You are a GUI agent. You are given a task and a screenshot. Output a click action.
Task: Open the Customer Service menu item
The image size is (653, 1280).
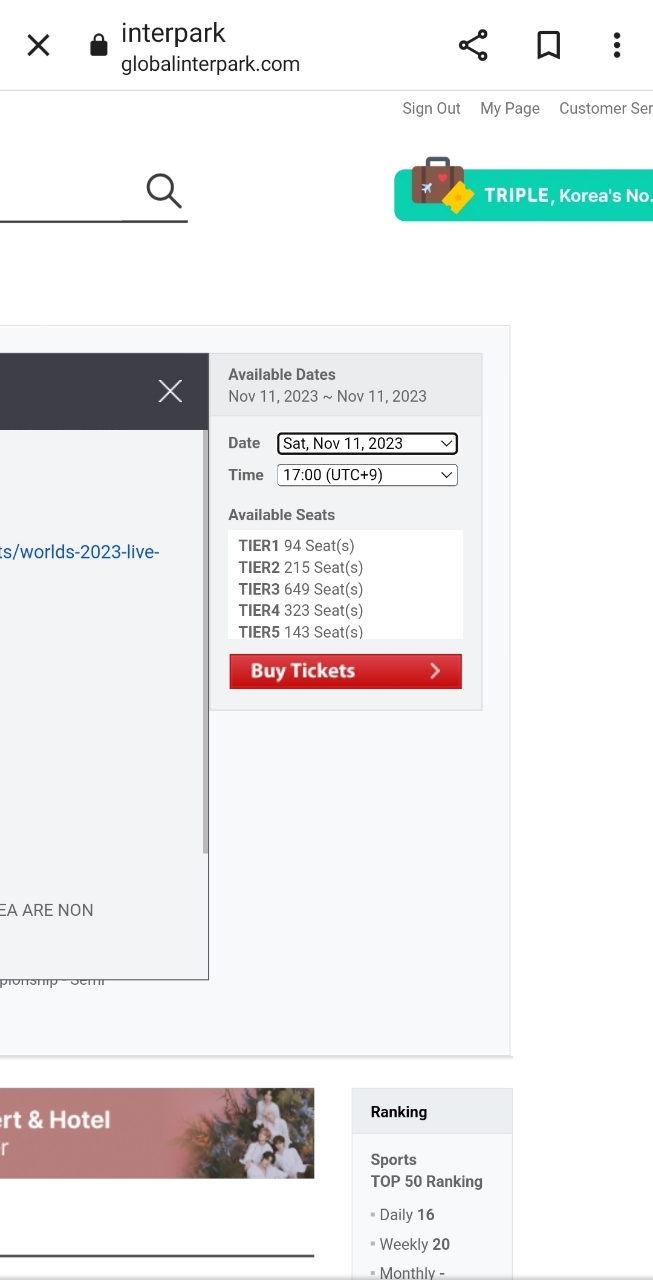[605, 108]
